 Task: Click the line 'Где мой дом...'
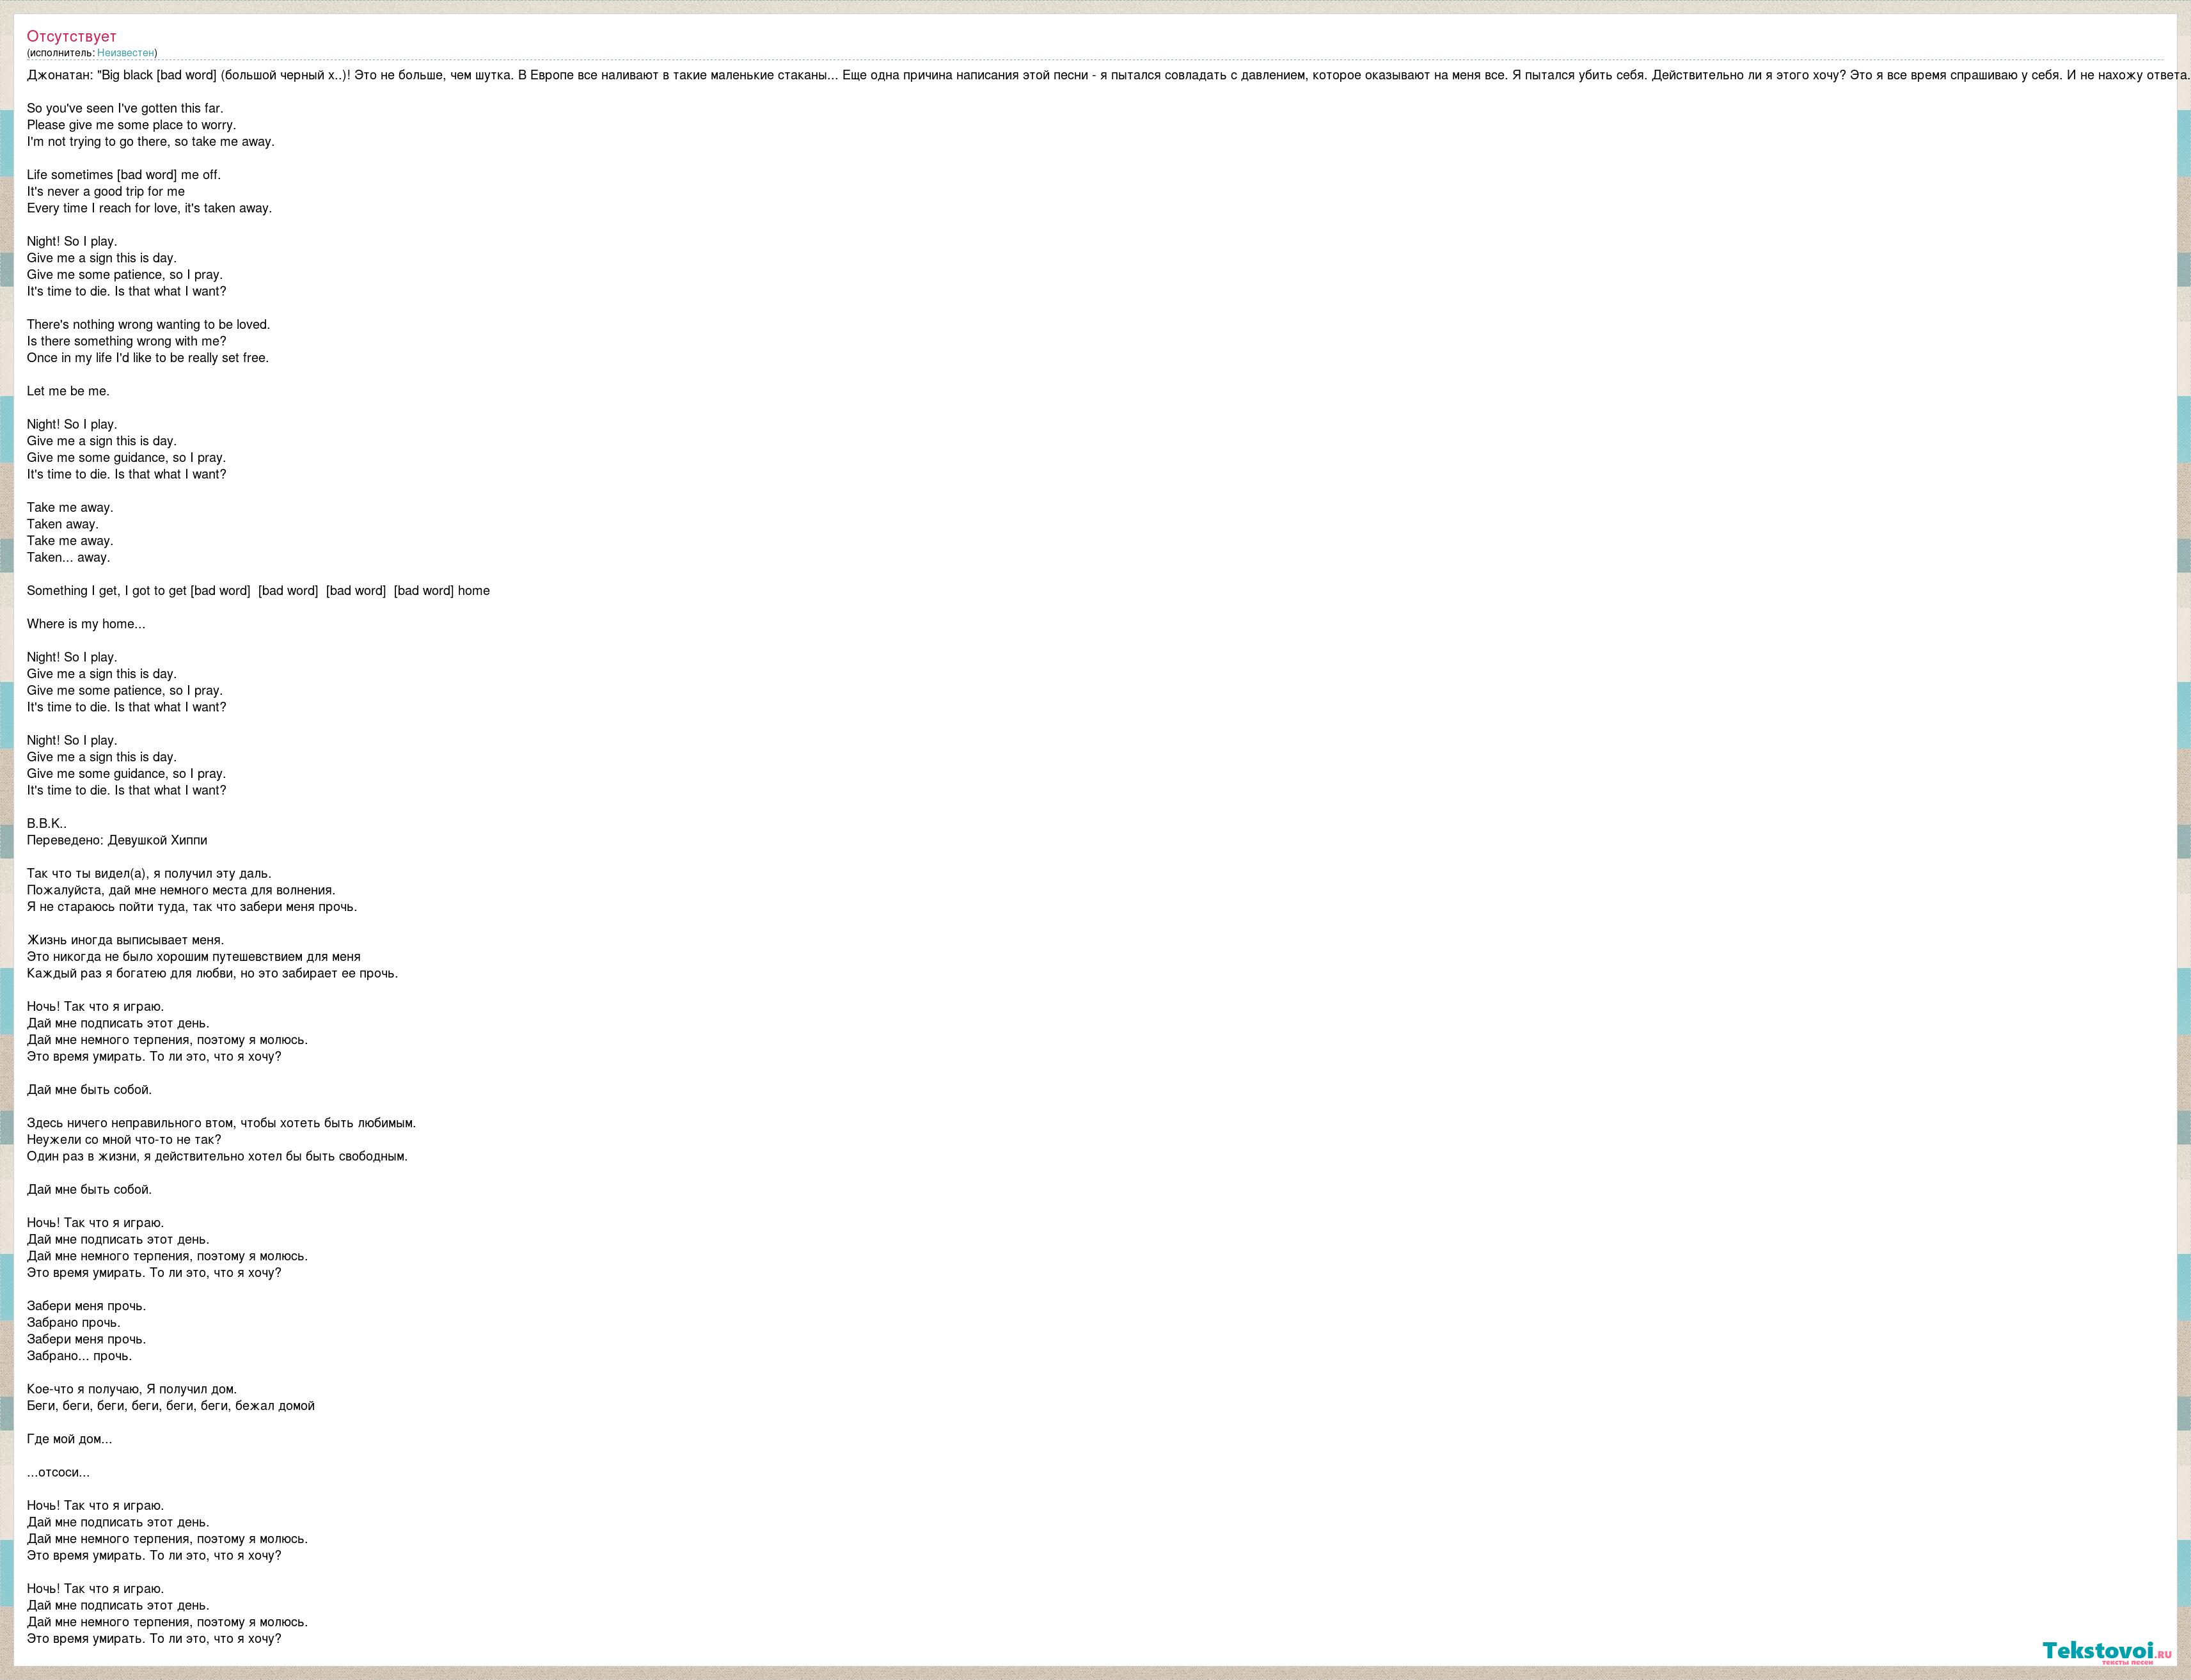point(70,1439)
